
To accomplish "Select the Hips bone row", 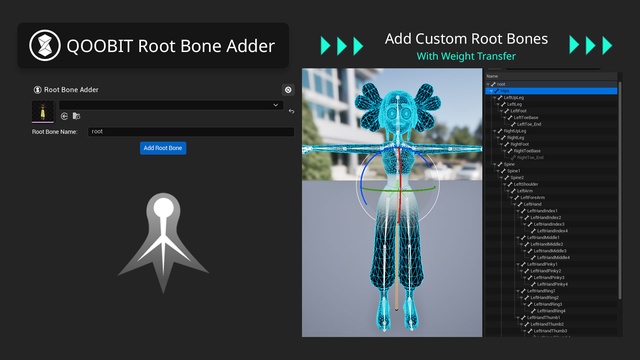I will (x=551, y=91).
